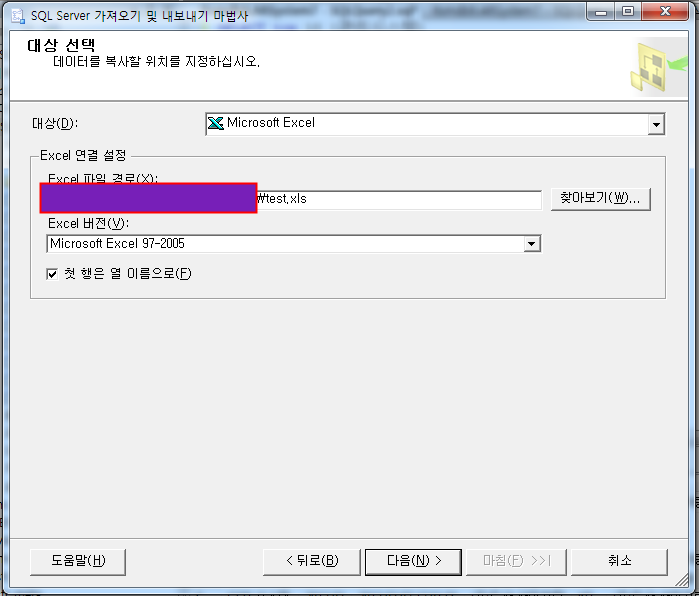Close the import export wizard window
This screenshot has height=596, width=699.
click(665, 12)
